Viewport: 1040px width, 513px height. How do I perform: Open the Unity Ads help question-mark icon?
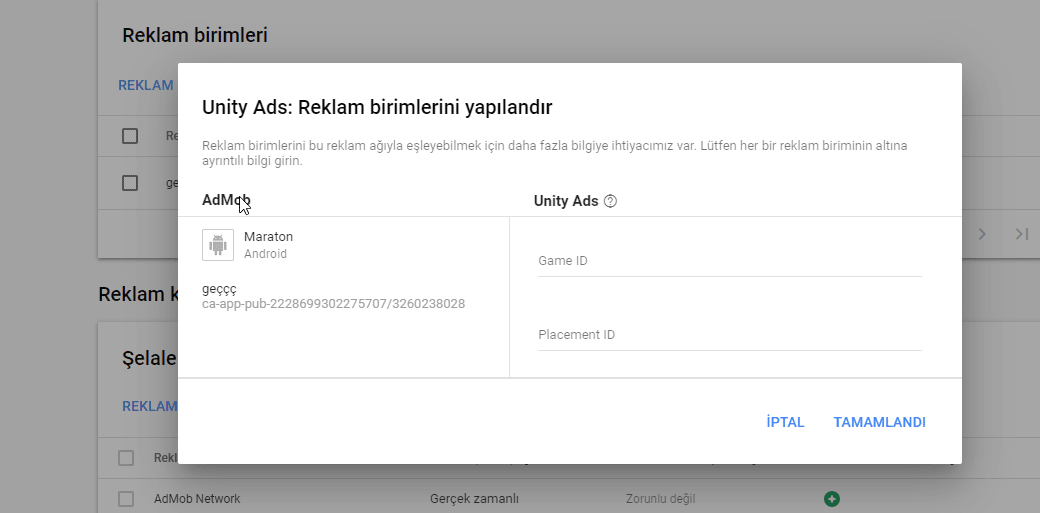tap(611, 201)
